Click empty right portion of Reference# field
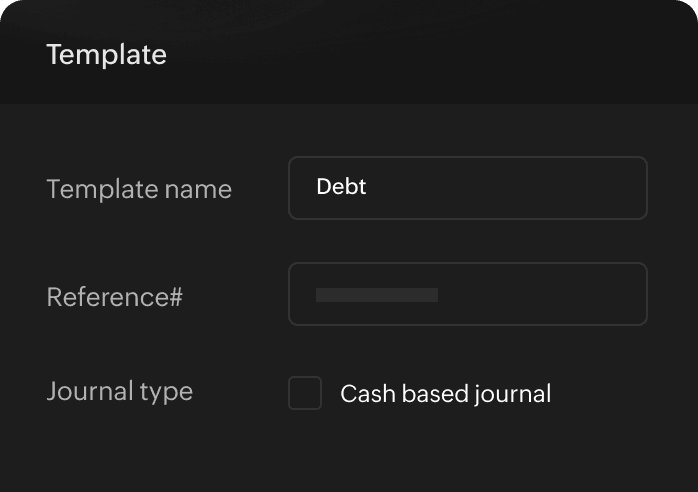 tap(560, 294)
